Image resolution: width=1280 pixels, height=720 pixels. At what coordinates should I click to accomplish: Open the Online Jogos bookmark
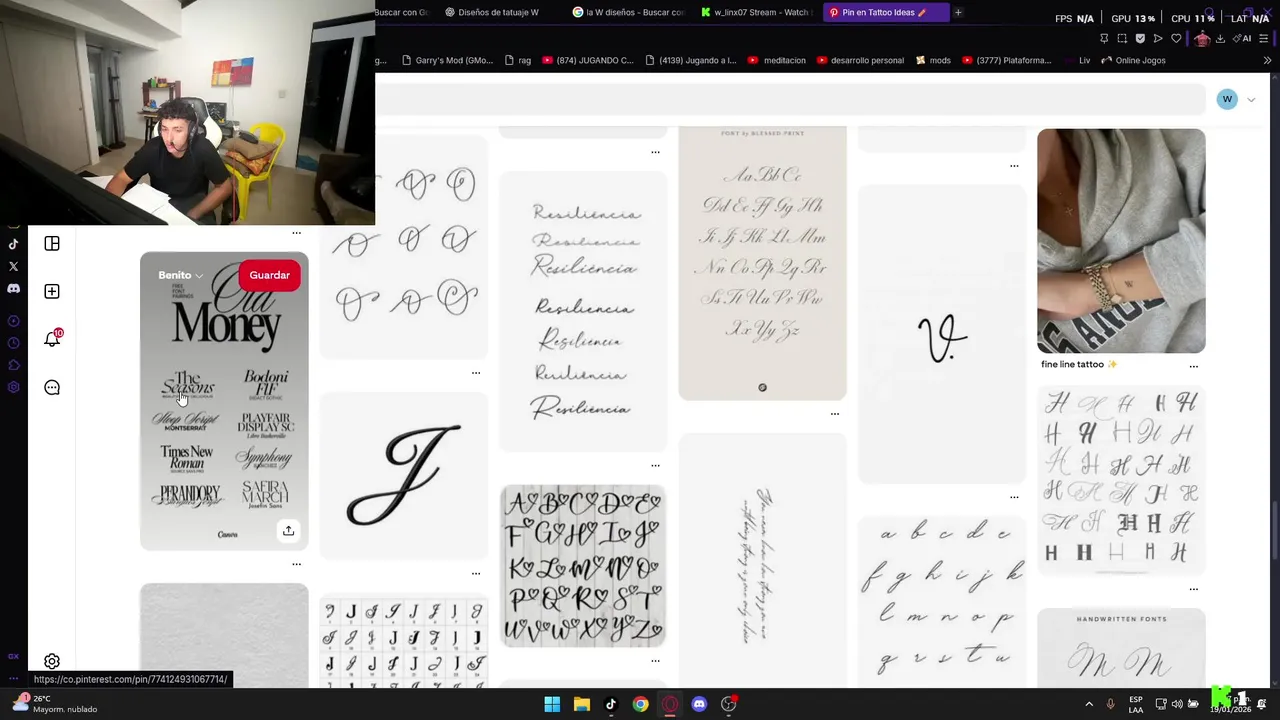click(1133, 60)
